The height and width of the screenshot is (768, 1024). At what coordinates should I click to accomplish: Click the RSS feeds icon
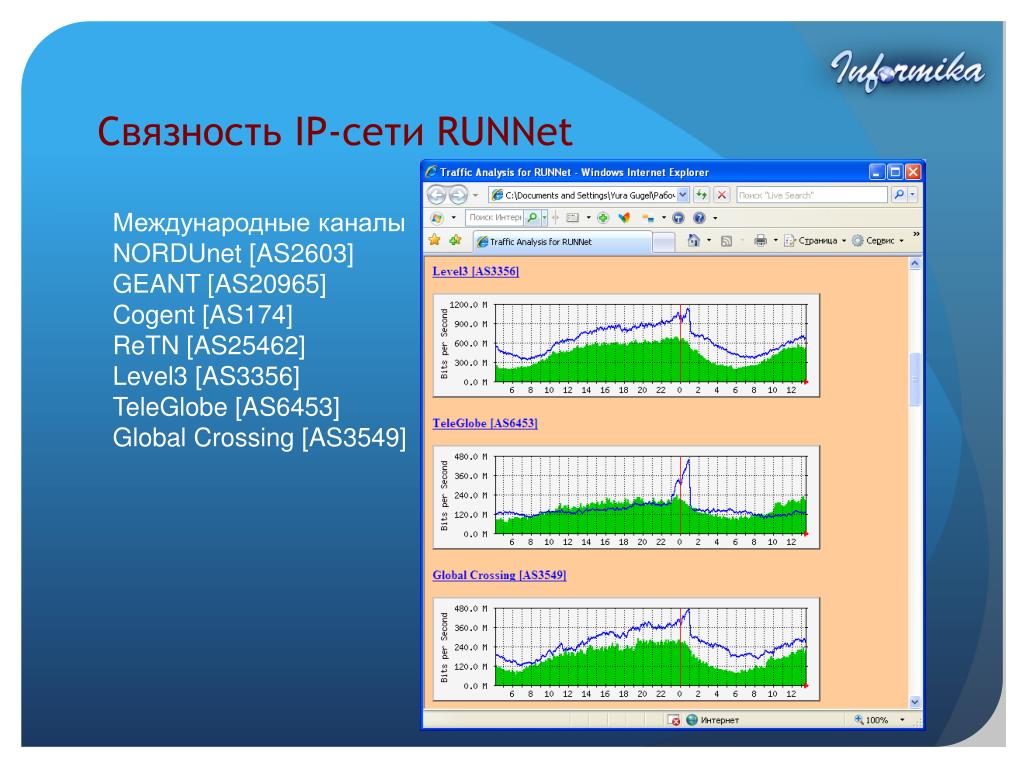726,241
